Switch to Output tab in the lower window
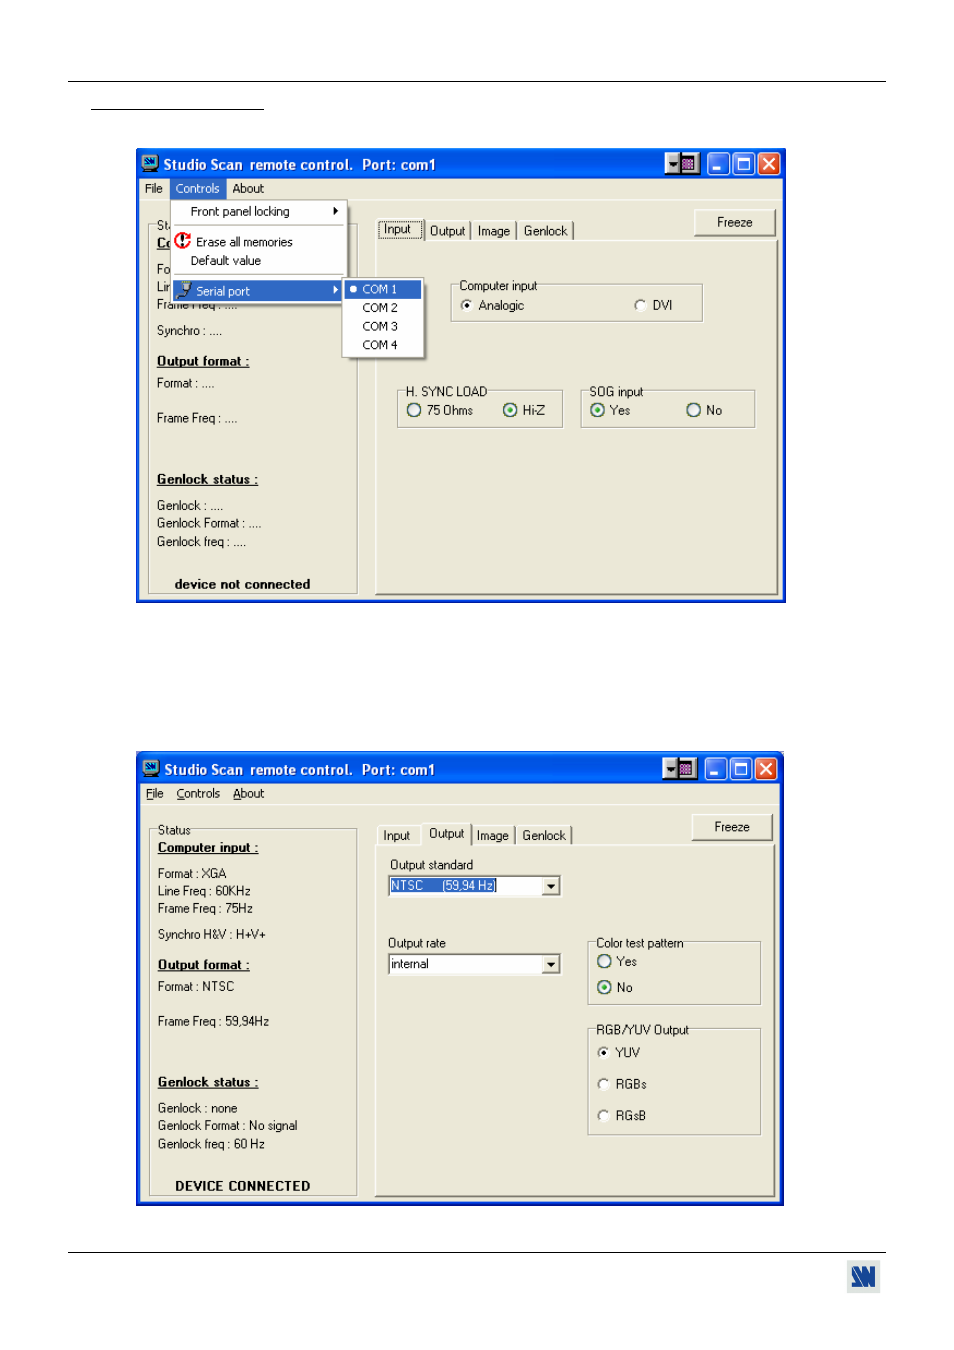 [446, 833]
